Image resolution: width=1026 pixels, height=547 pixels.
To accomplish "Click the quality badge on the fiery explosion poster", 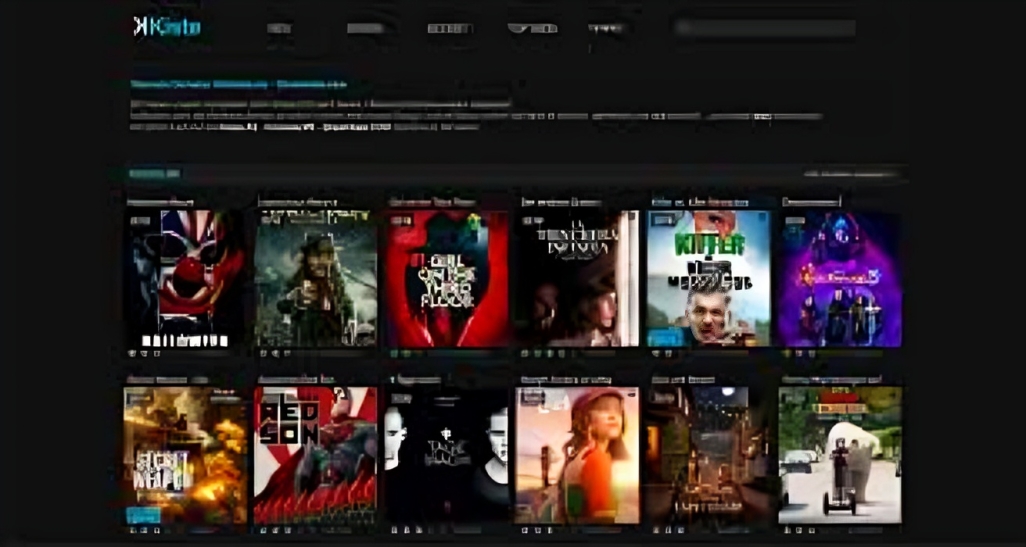I will tap(139, 398).
